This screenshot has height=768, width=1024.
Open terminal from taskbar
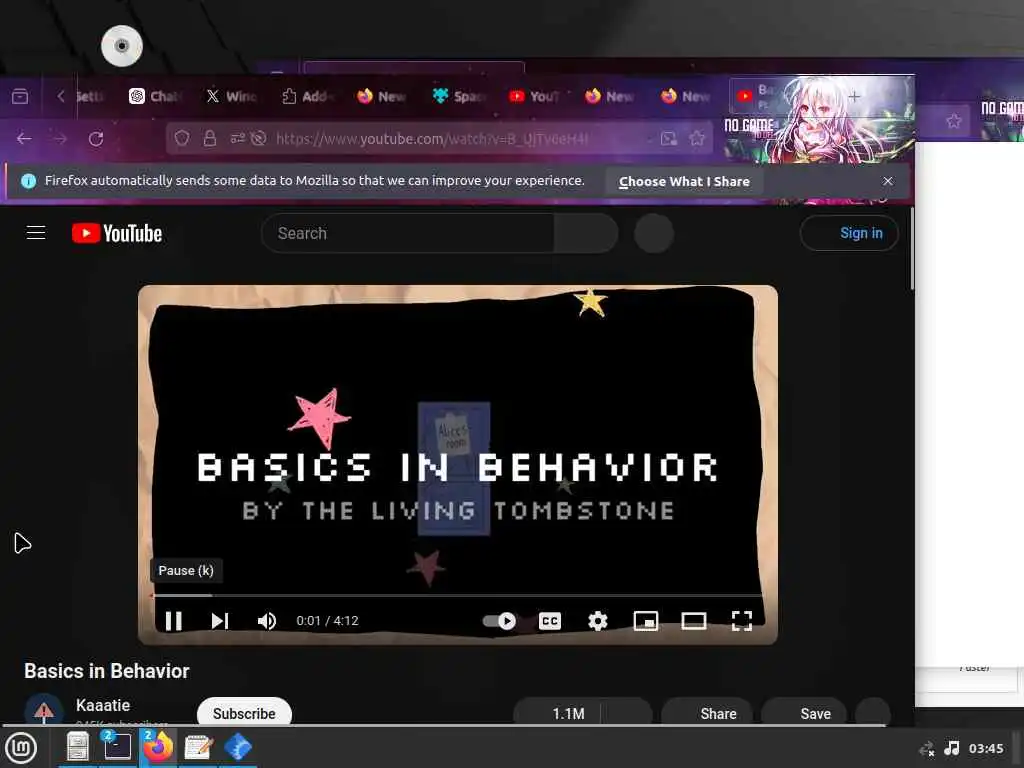tap(118, 747)
